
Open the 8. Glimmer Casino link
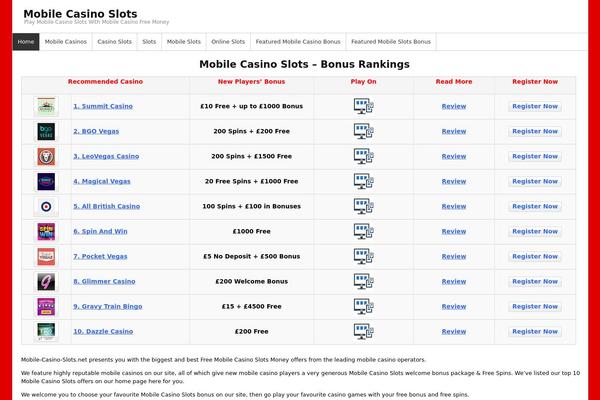click(x=104, y=281)
